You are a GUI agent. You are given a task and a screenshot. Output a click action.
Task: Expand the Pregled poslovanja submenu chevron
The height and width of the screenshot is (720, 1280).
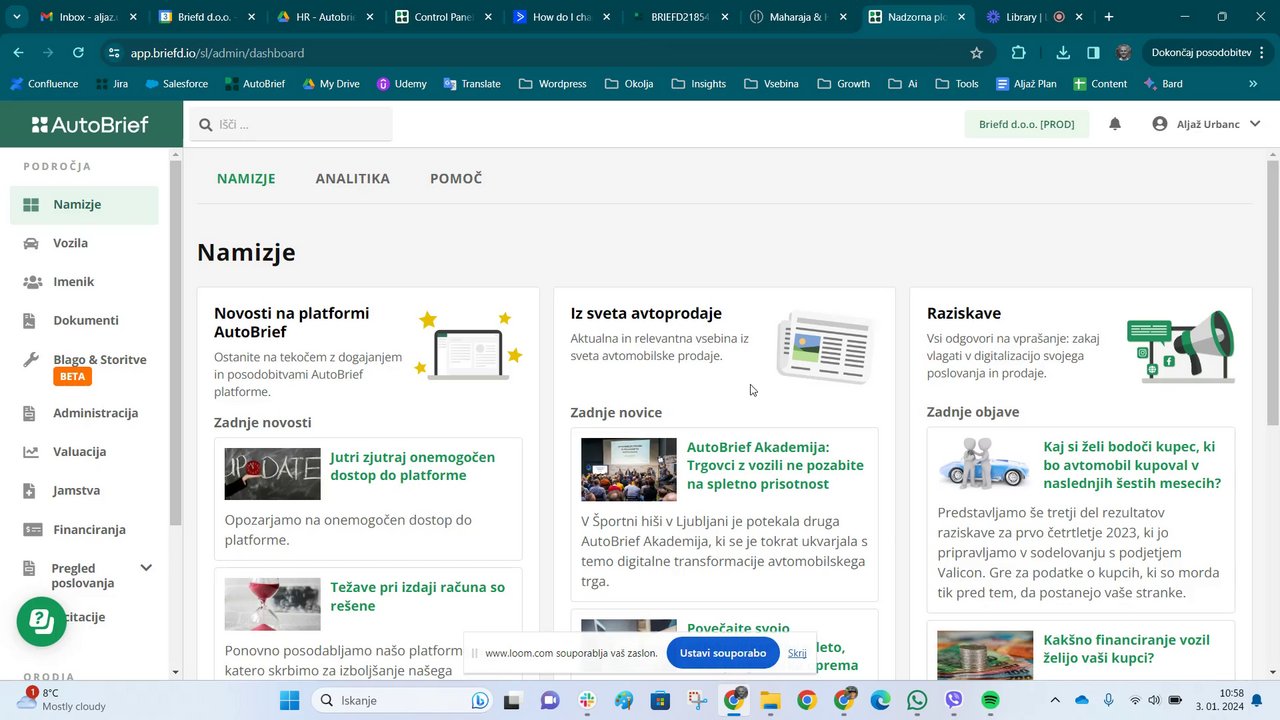(x=146, y=568)
